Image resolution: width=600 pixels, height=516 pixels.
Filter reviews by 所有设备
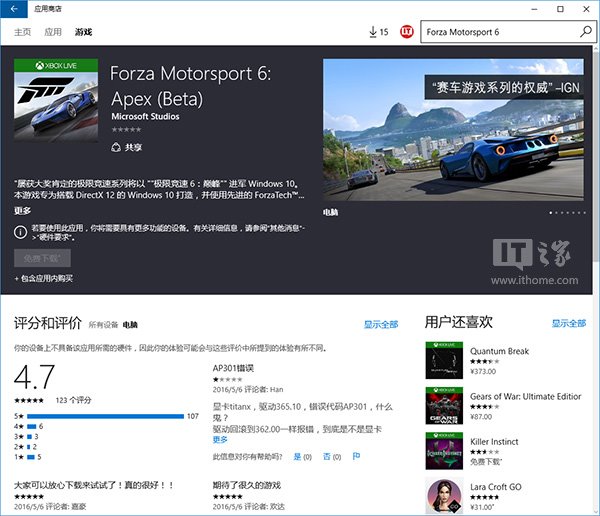coord(103,325)
